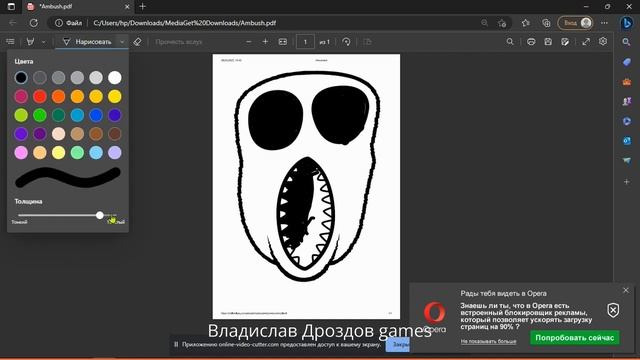The image size is (640, 360).
Task: Click the fit to page icon
Action: (x=282, y=42)
